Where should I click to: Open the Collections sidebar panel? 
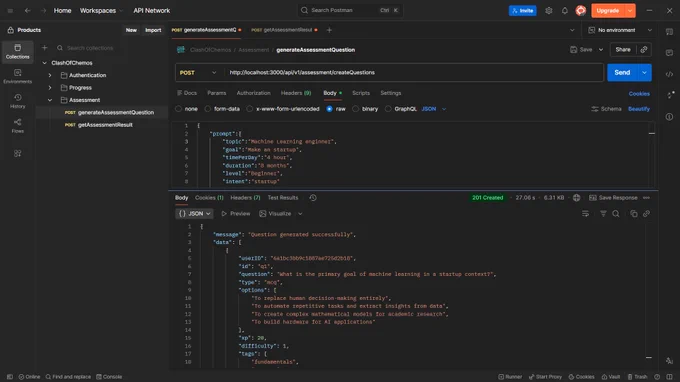point(17,52)
